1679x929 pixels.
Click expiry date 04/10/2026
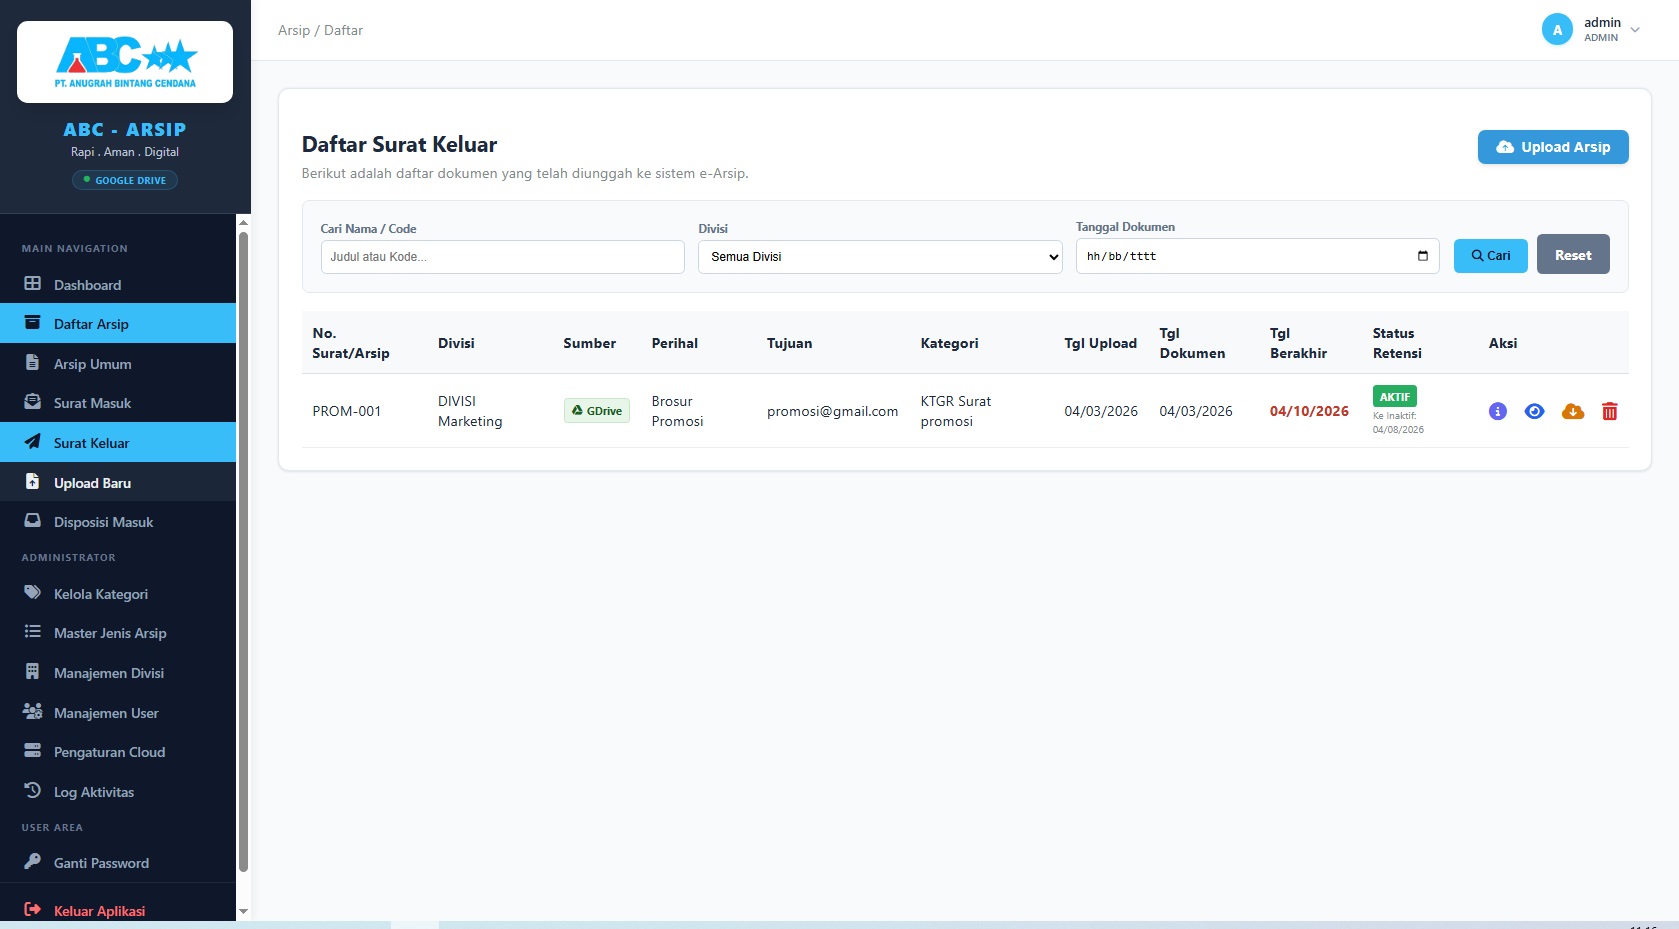(x=1309, y=411)
